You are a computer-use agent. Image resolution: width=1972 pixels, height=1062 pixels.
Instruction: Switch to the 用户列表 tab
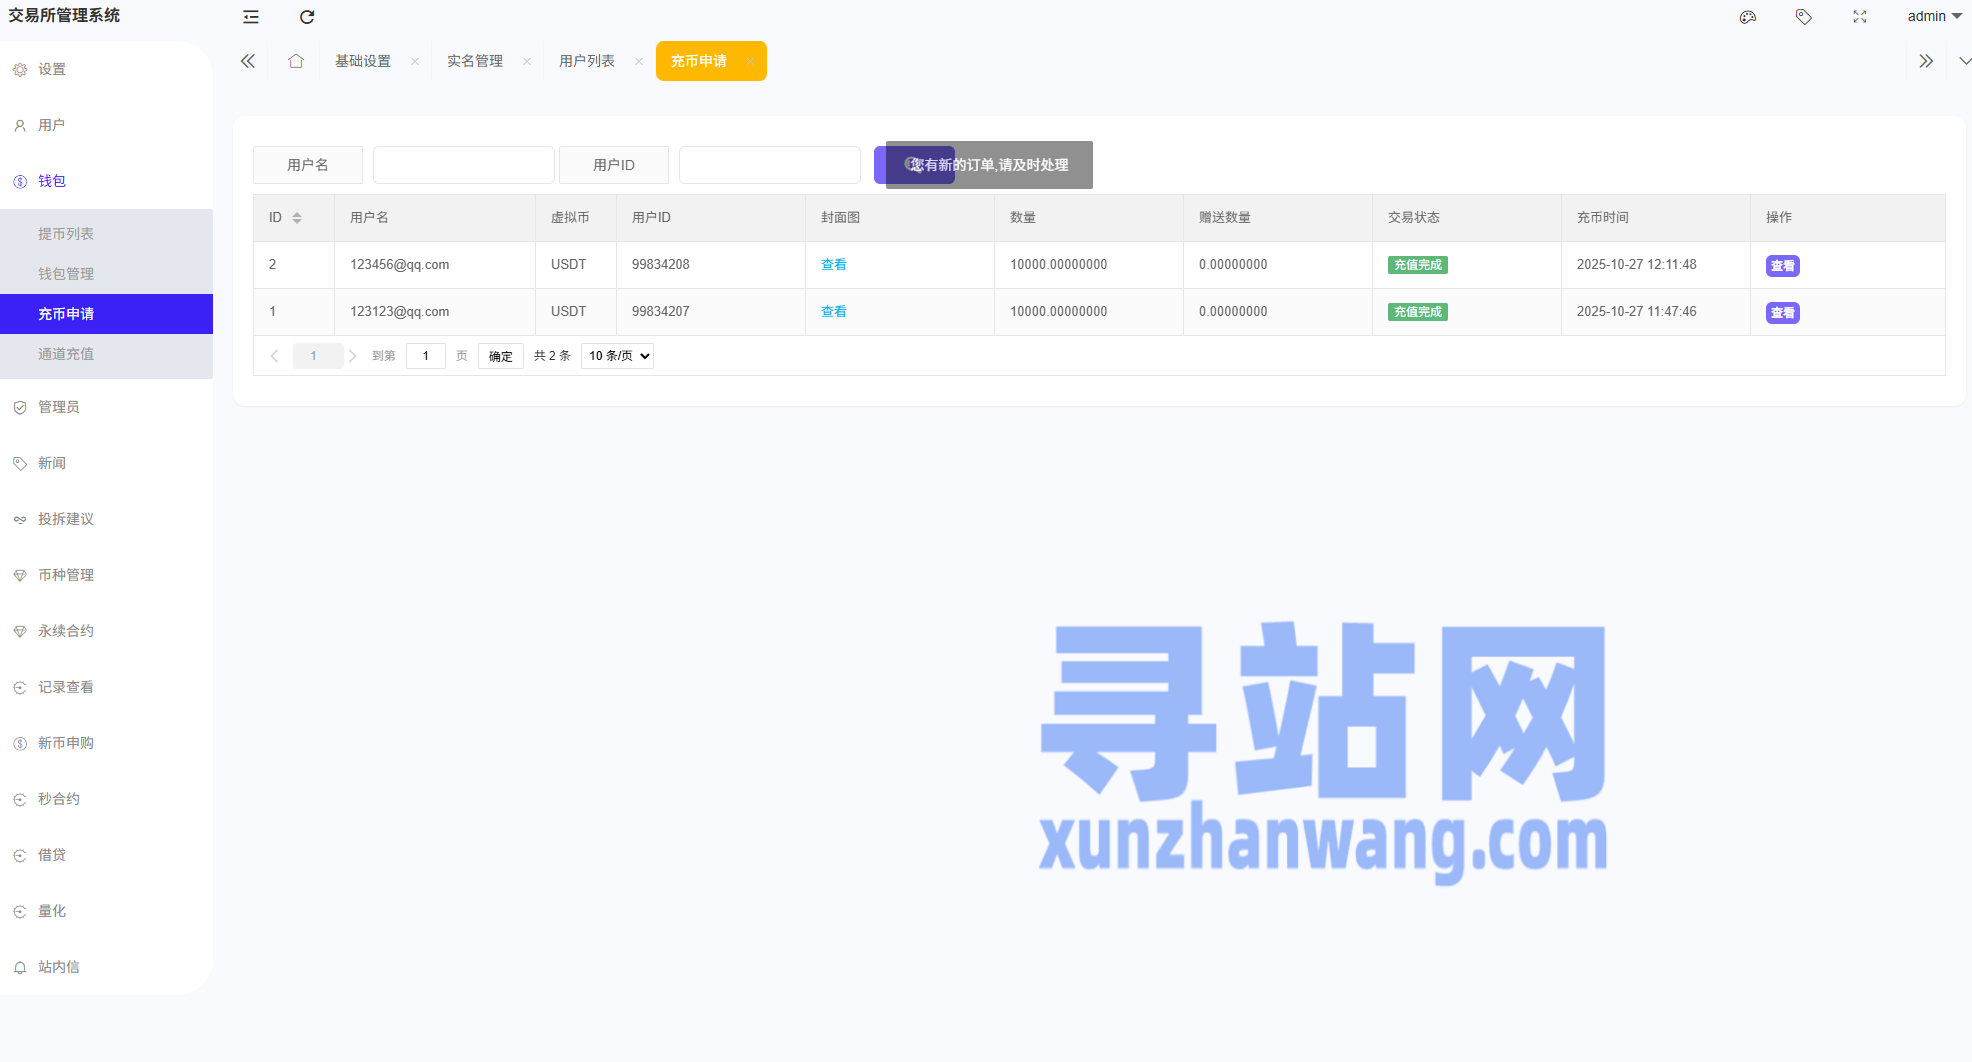587,61
